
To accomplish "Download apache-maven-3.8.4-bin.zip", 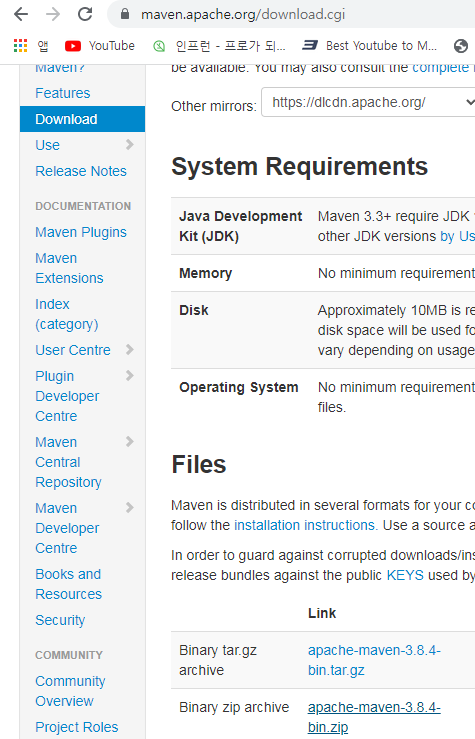I will coord(374,717).
